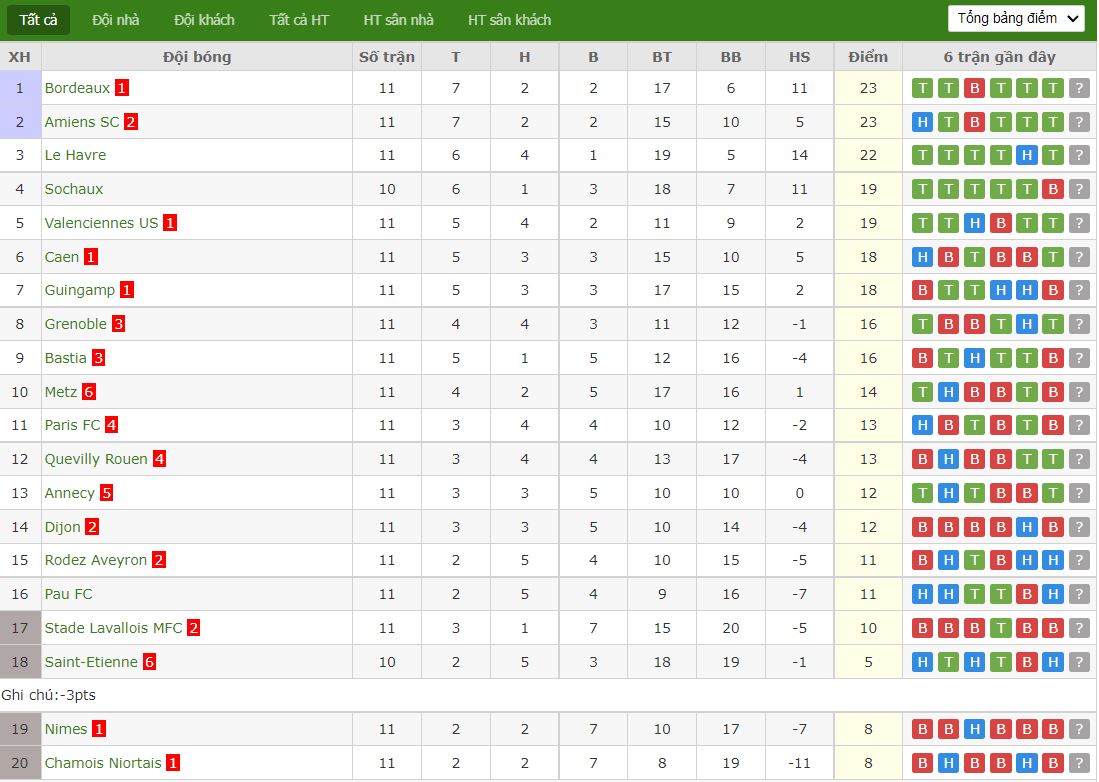Switch to the Đội nhà tab

116,20
